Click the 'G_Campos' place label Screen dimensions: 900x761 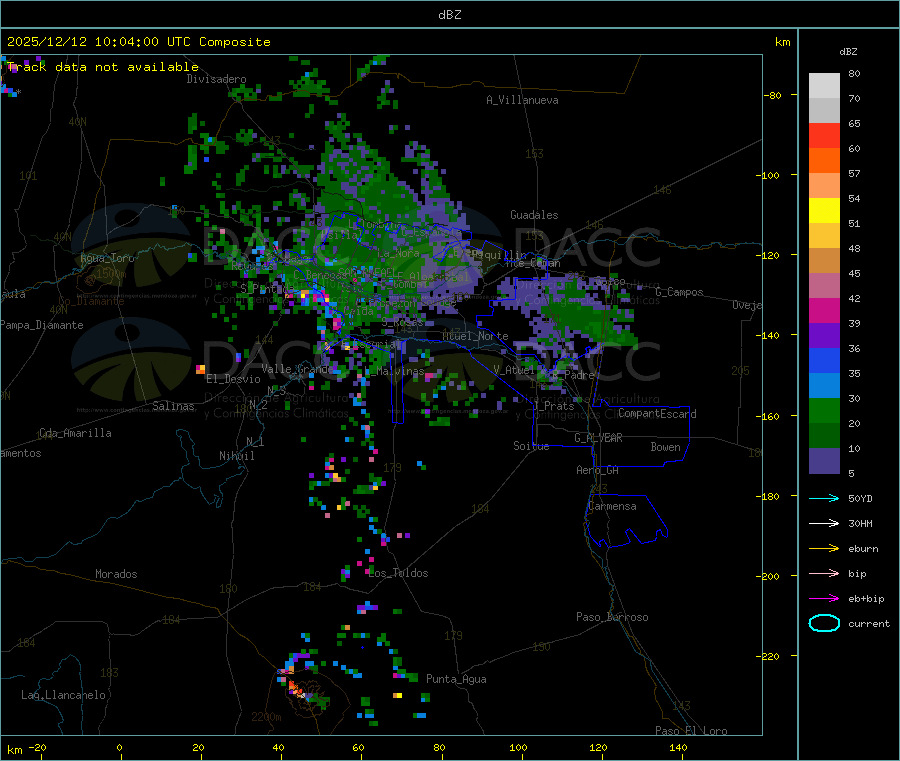tap(679, 292)
